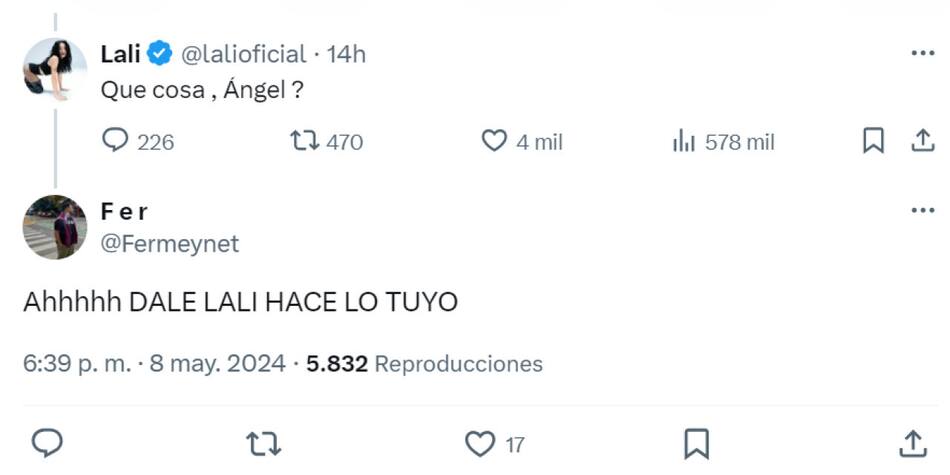
Task: Open Lali's profile picture
Action: (54, 70)
